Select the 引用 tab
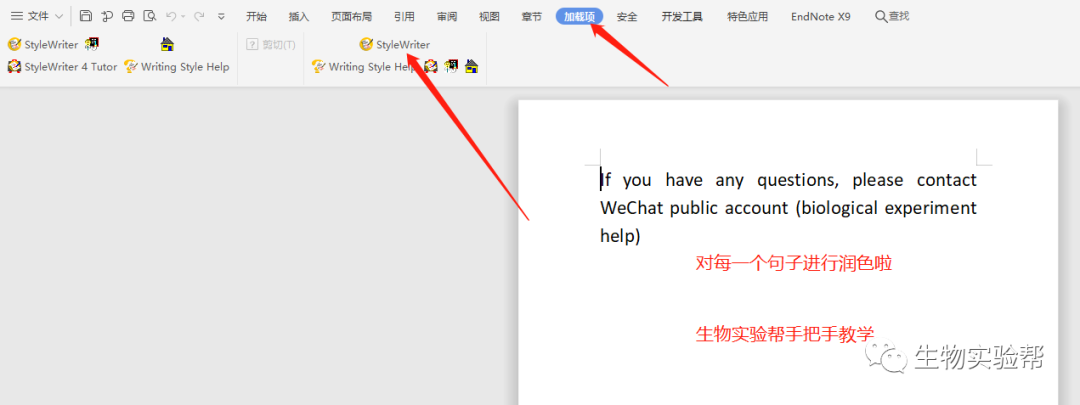The height and width of the screenshot is (405, 1080). tap(404, 17)
